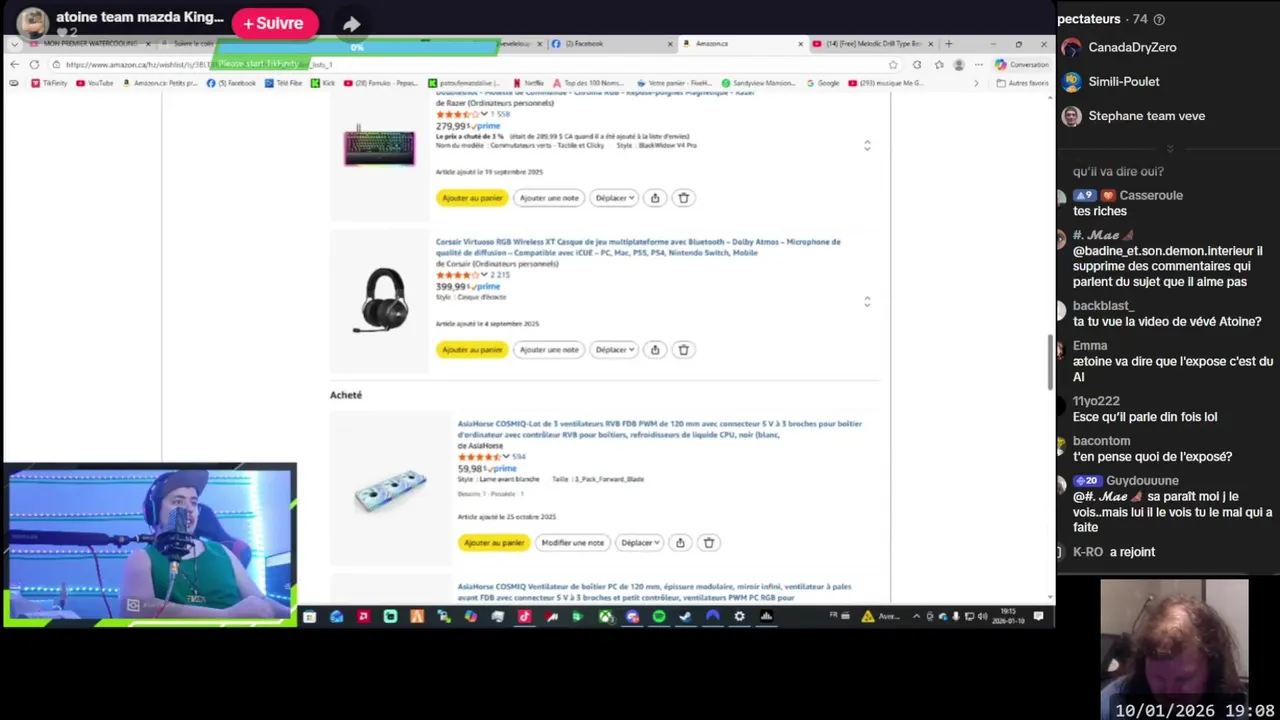Screen dimensions: 1280x720
Task: Open the streamer's profile avatar
Action: tap(32, 22)
